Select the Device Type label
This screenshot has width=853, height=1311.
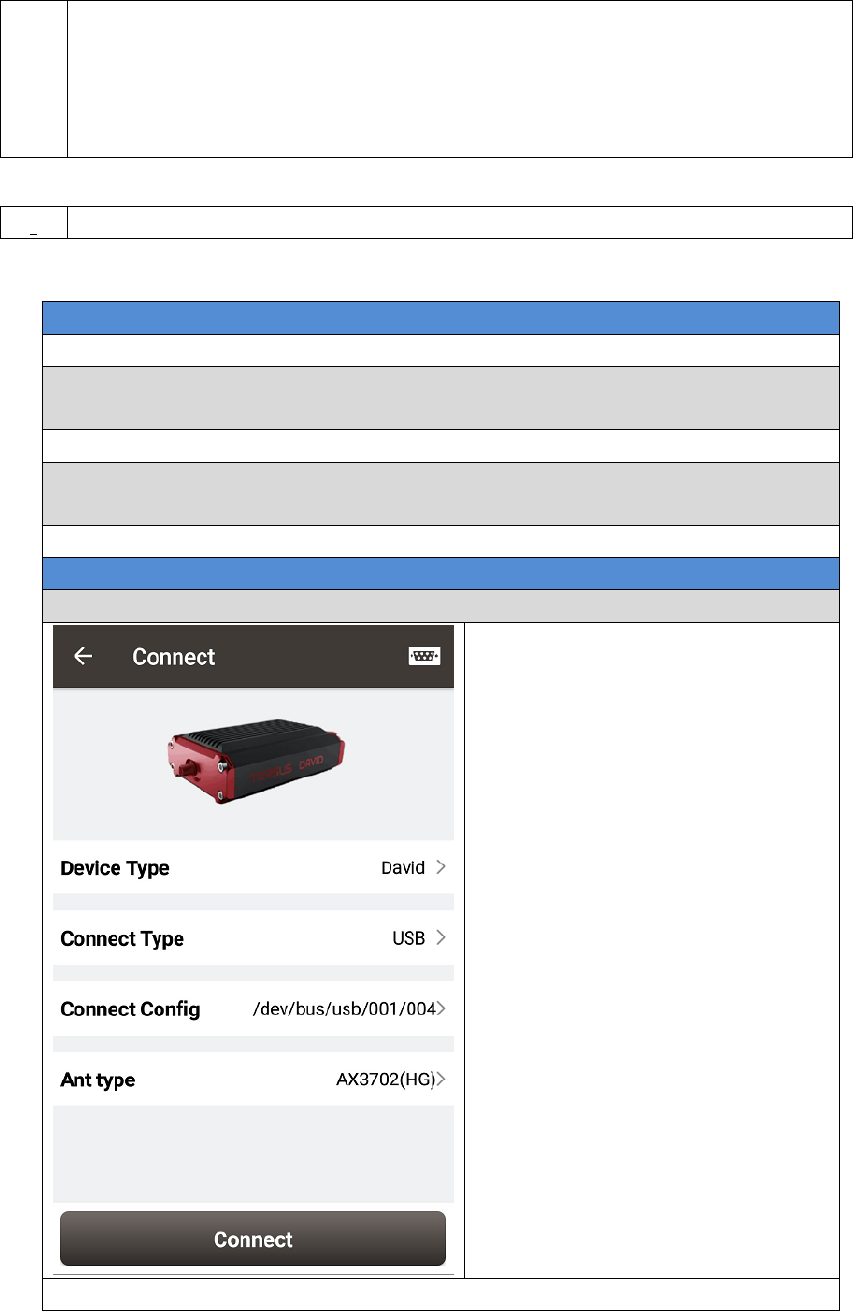(x=115, y=868)
